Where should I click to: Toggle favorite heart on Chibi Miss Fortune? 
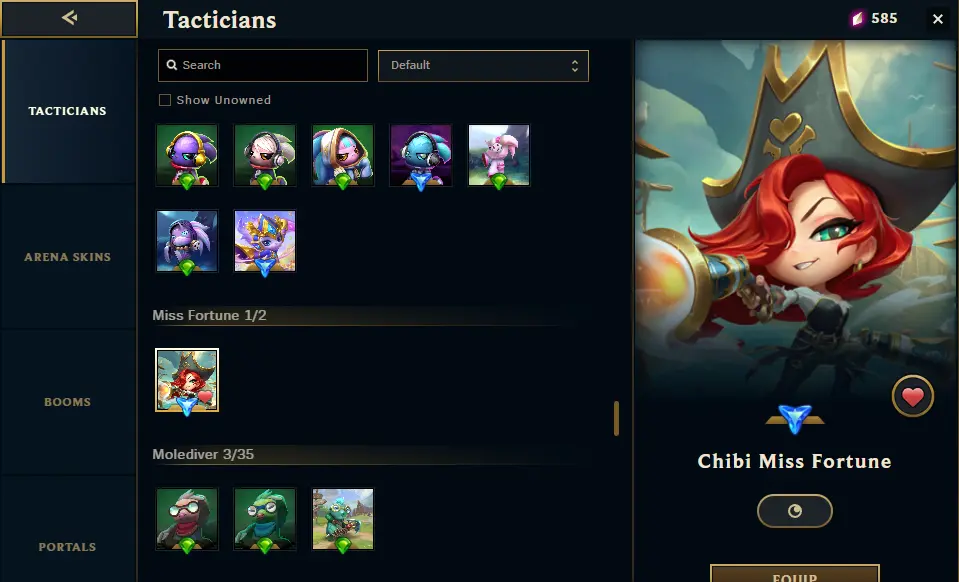(x=913, y=396)
